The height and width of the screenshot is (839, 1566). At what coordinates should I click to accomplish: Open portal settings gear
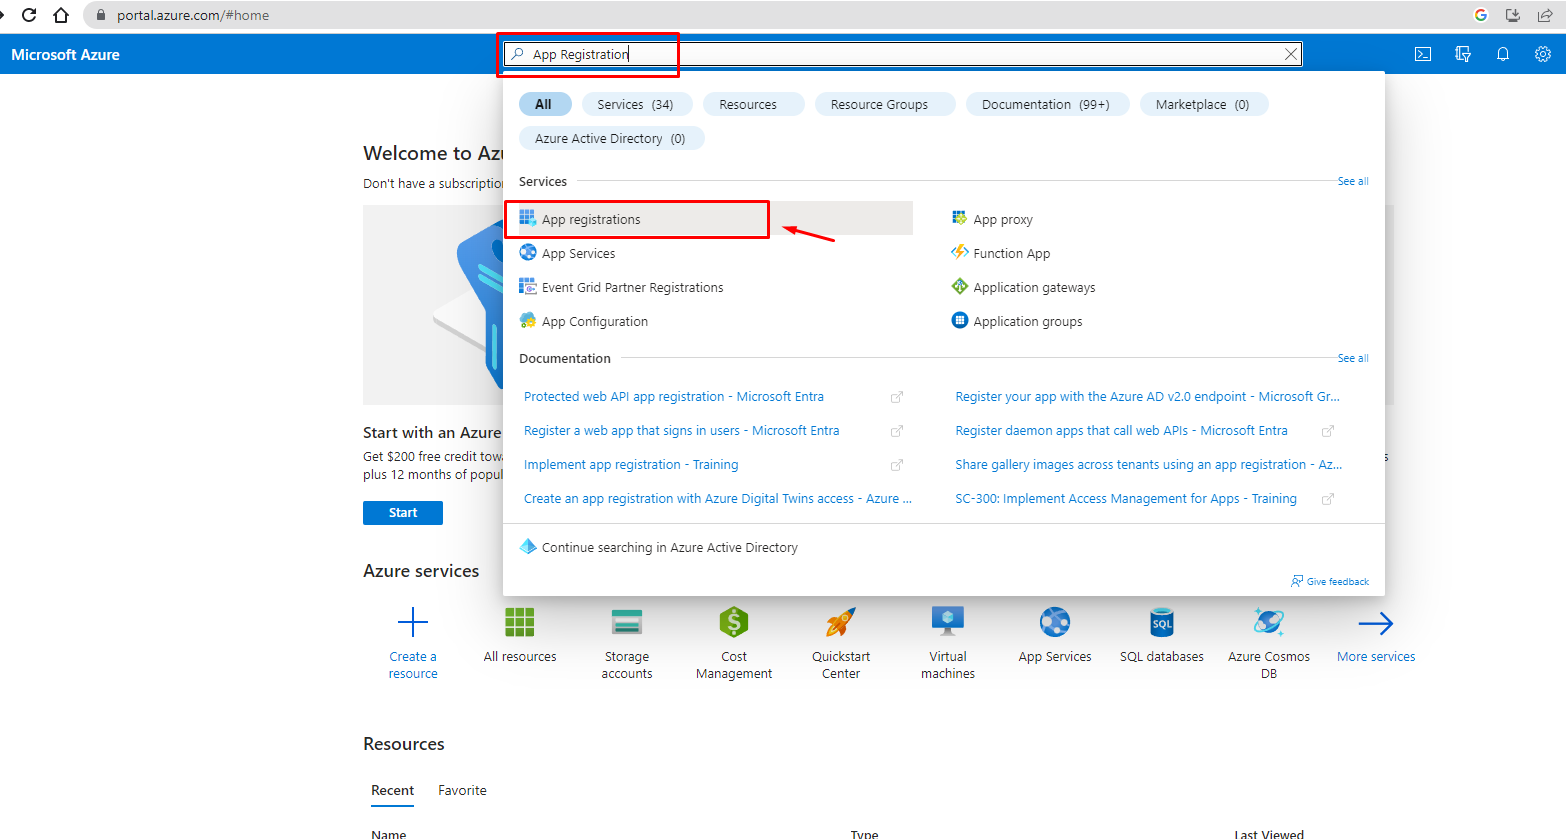(x=1543, y=54)
